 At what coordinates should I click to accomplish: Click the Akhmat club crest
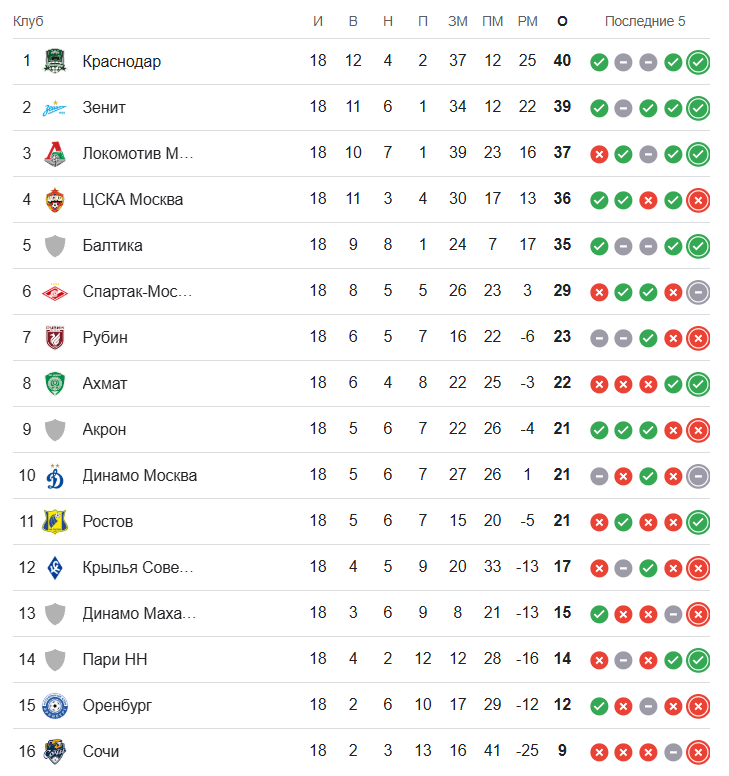(55, 383)
